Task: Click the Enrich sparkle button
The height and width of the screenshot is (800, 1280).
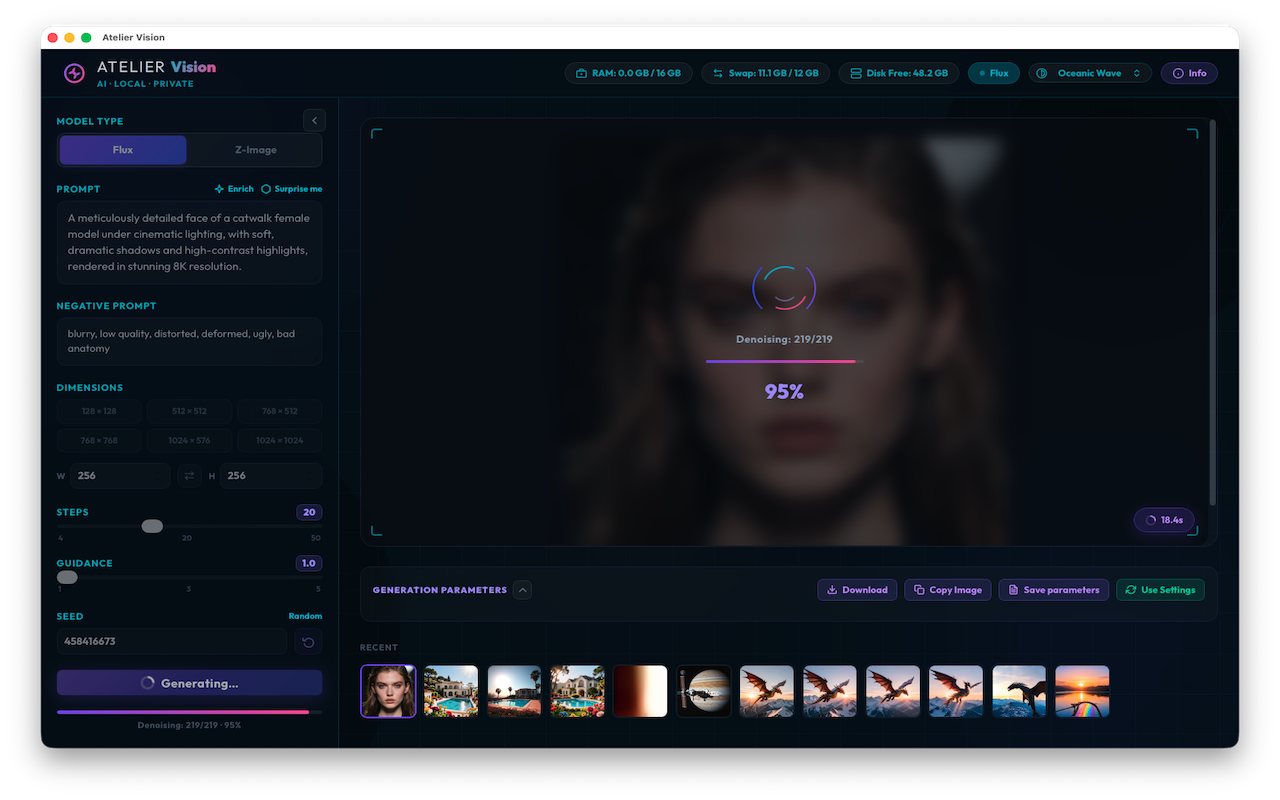Action: (x=234, y=189)
